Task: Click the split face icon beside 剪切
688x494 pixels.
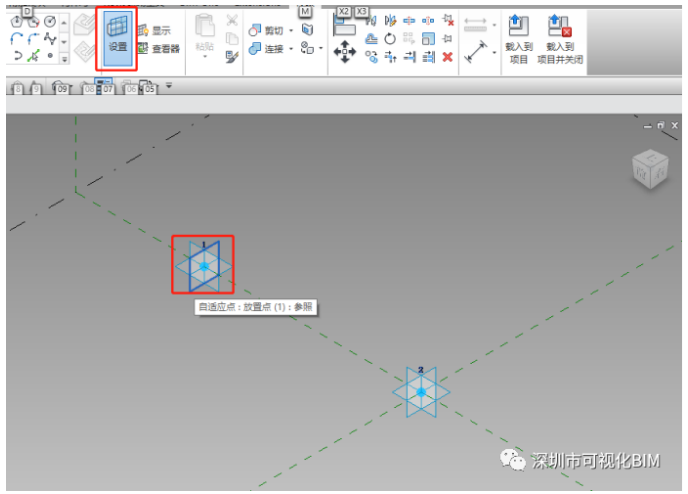Action: pyautogui.click(x=308, y=29)
